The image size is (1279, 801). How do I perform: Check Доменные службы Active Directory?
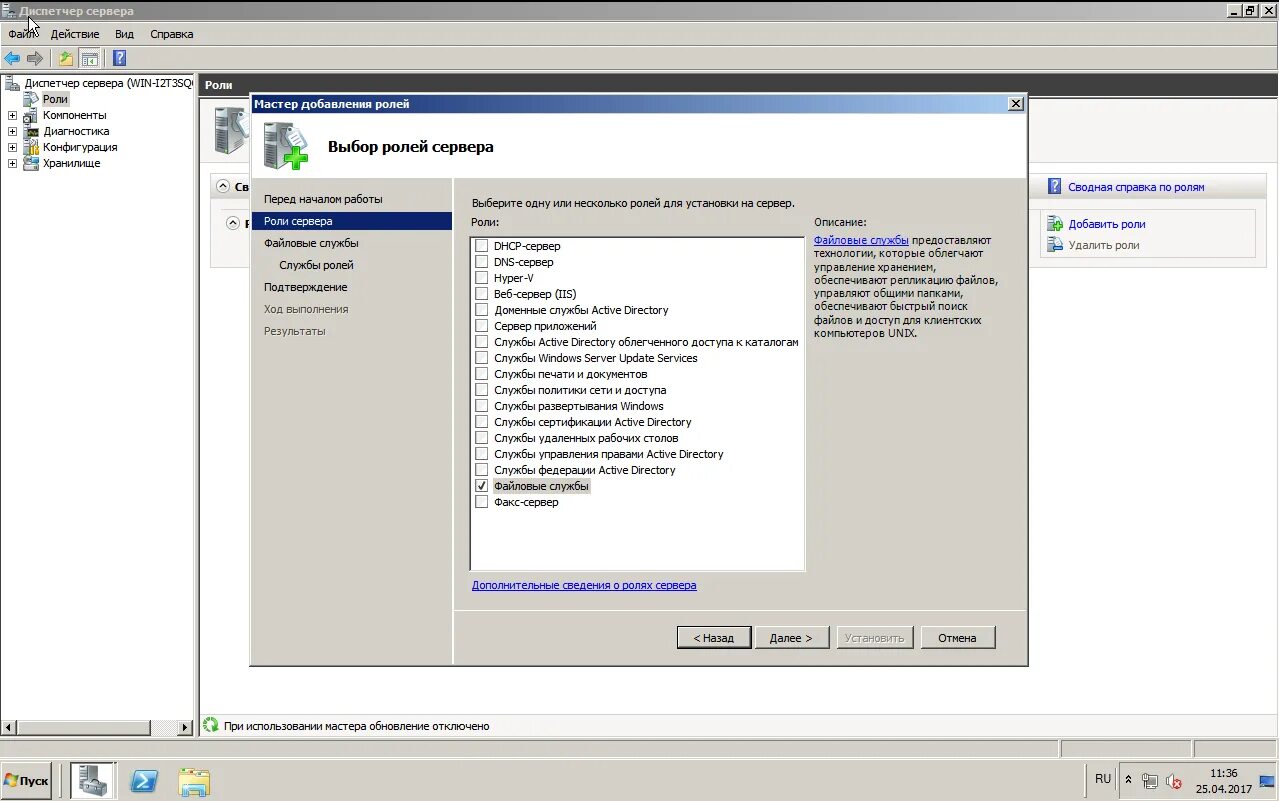tap(482, 310)
